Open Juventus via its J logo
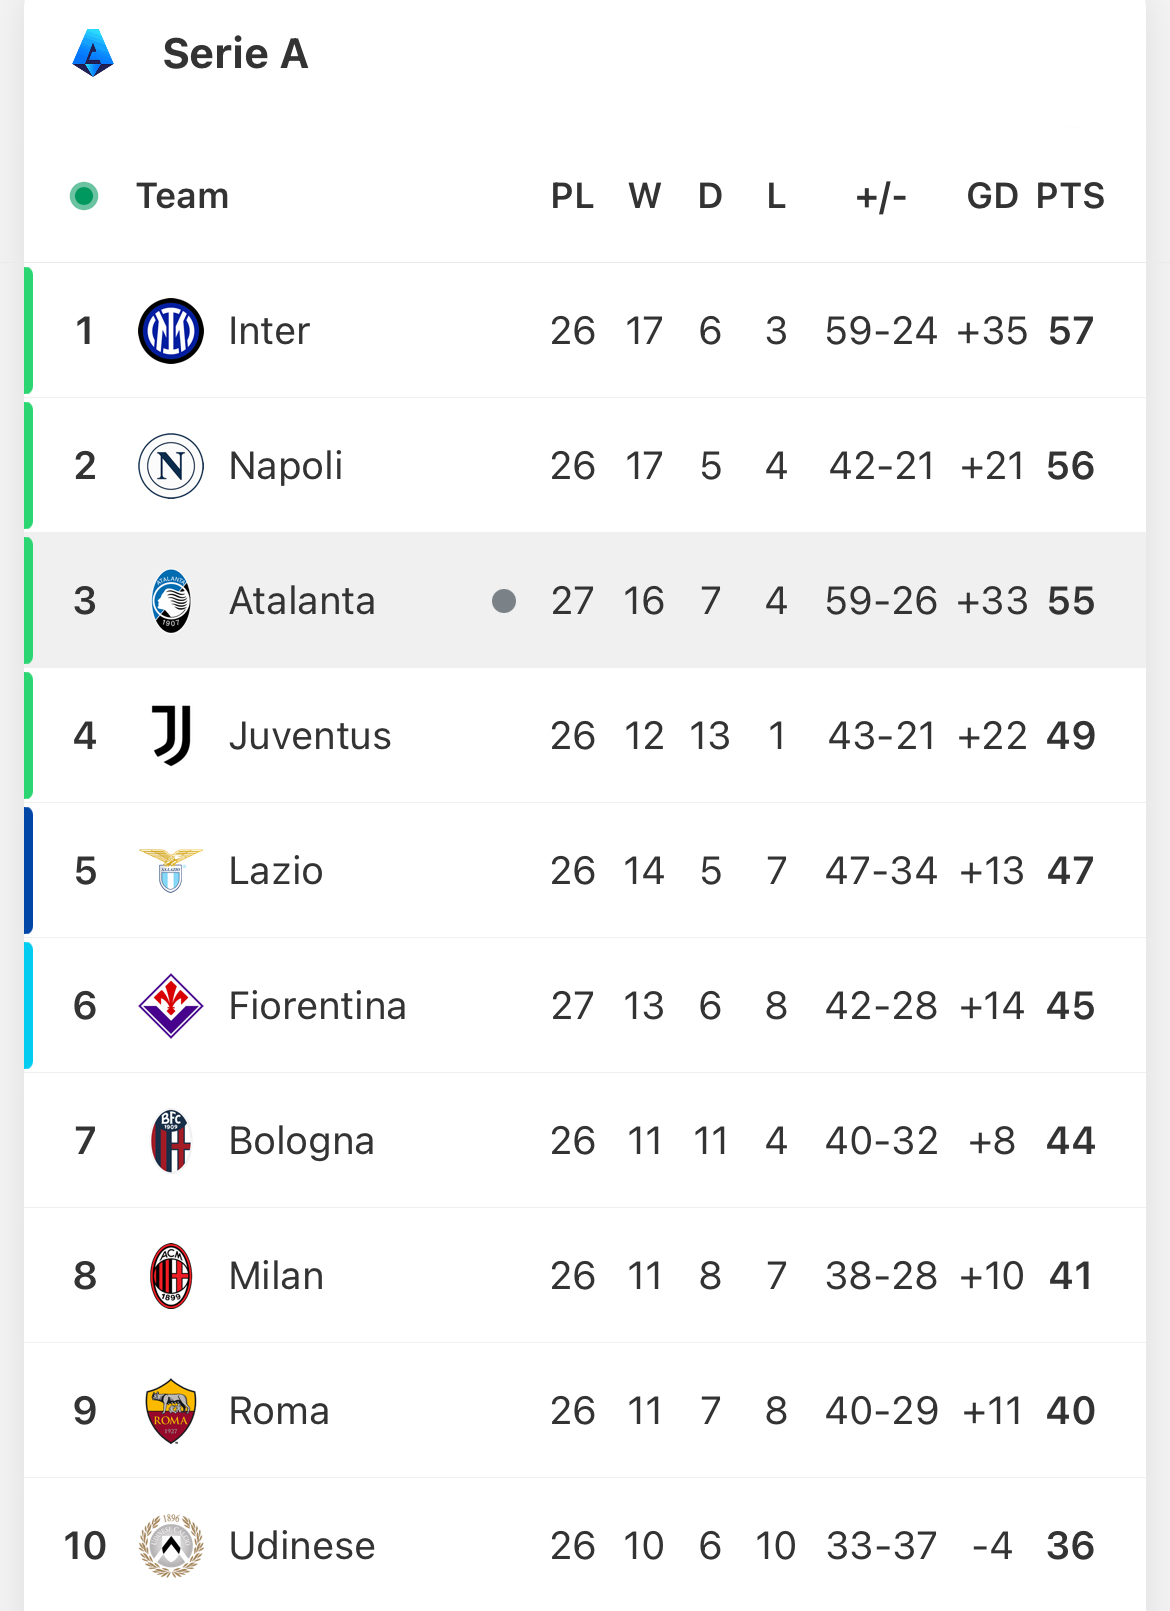Screen dimensions: 1170x1611 171,736
